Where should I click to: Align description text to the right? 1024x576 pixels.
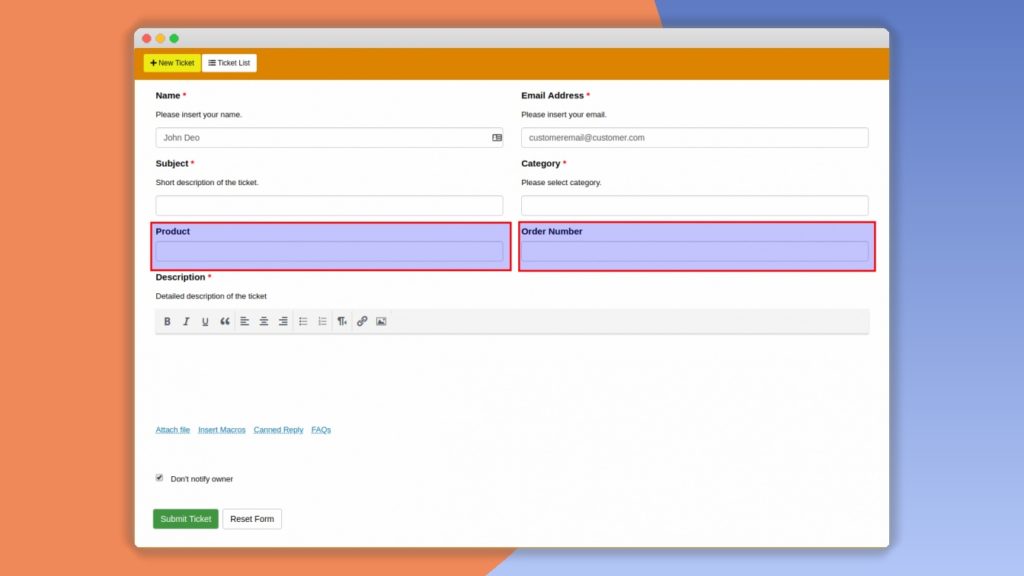(283, 321)
